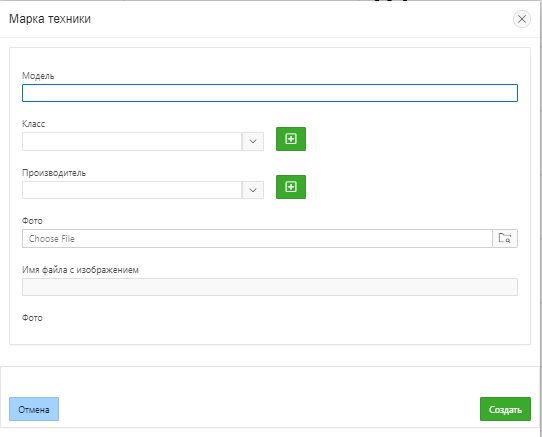Image resolution: width=542 pixels, height=437 pixels.
Task: Click the Модель field label
Action: (x=38, y=76)
